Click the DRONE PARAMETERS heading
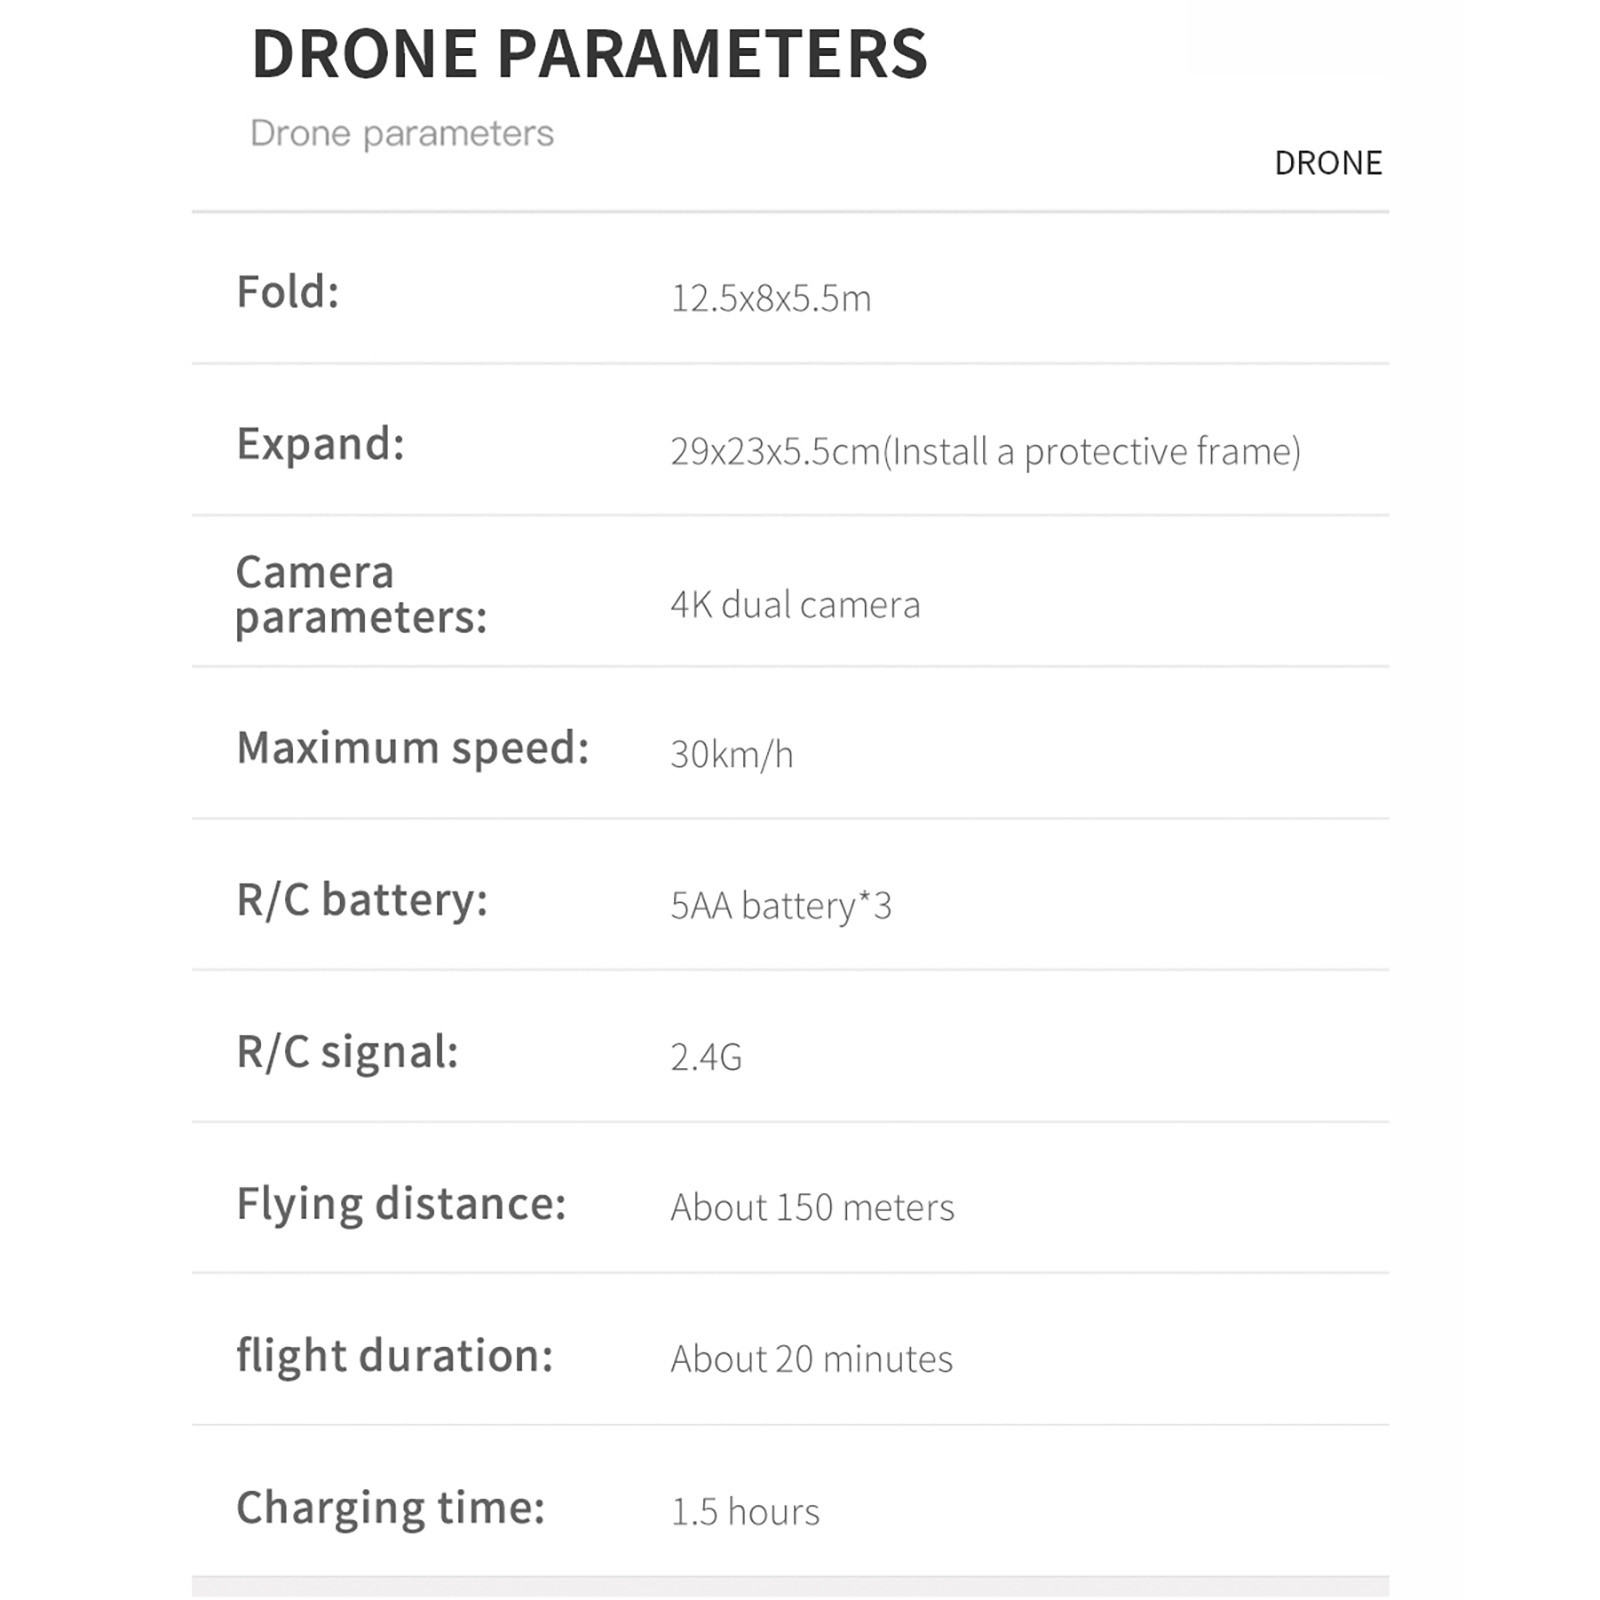1600x1600 pixels. pyautogui.click(x=589, y=54)
